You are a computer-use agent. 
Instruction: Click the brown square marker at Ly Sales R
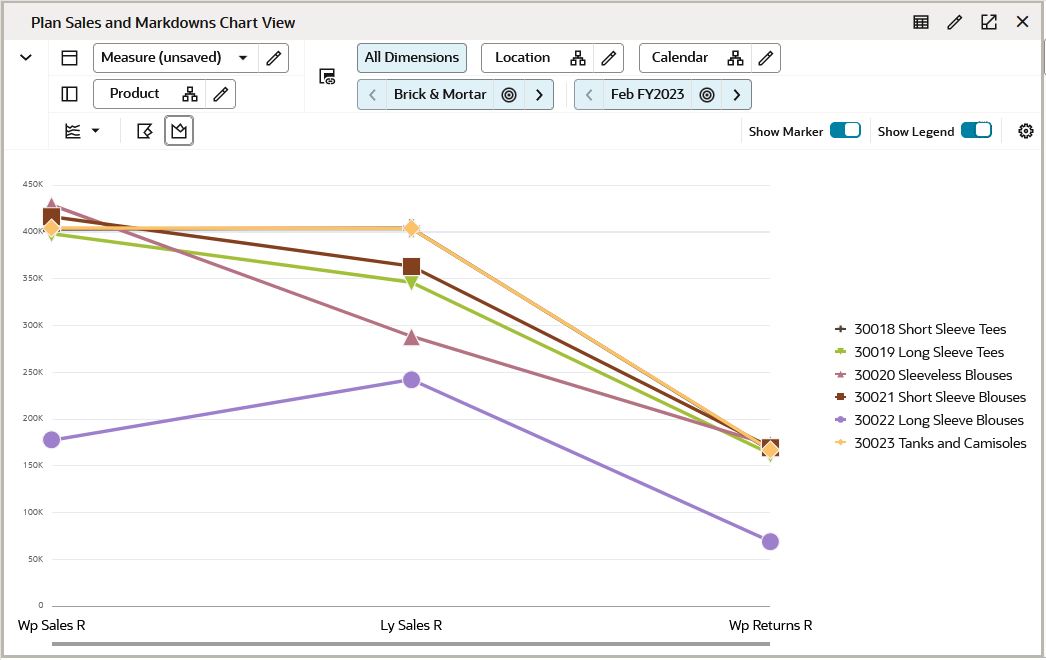pos(412,267)
